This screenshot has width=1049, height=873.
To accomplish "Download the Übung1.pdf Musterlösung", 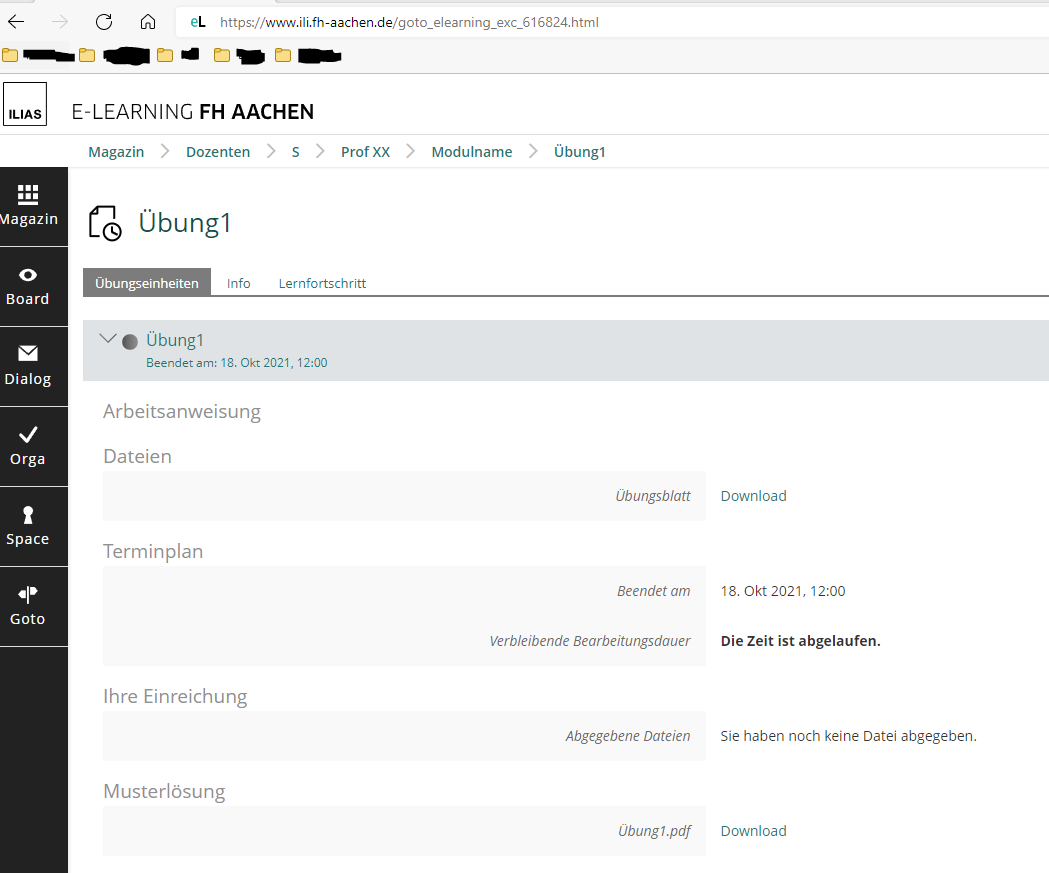I will tap(753, 830).
